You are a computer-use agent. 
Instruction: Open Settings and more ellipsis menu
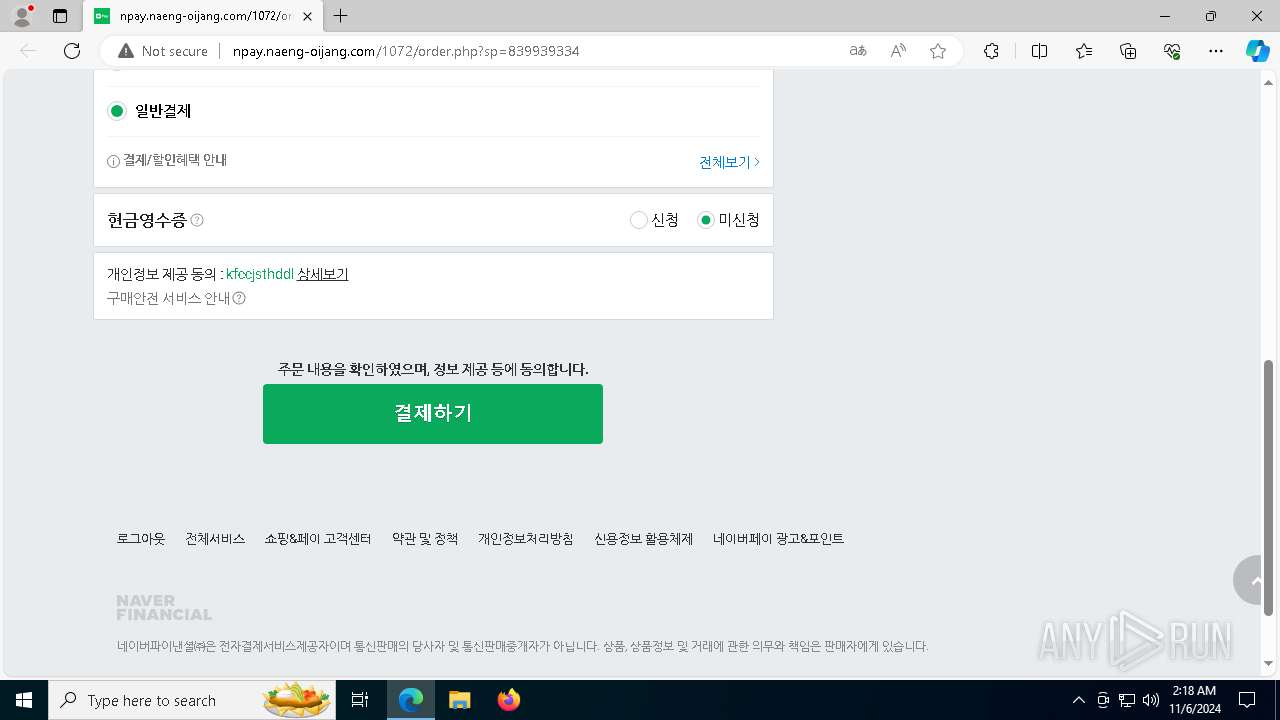[1216, 51]
